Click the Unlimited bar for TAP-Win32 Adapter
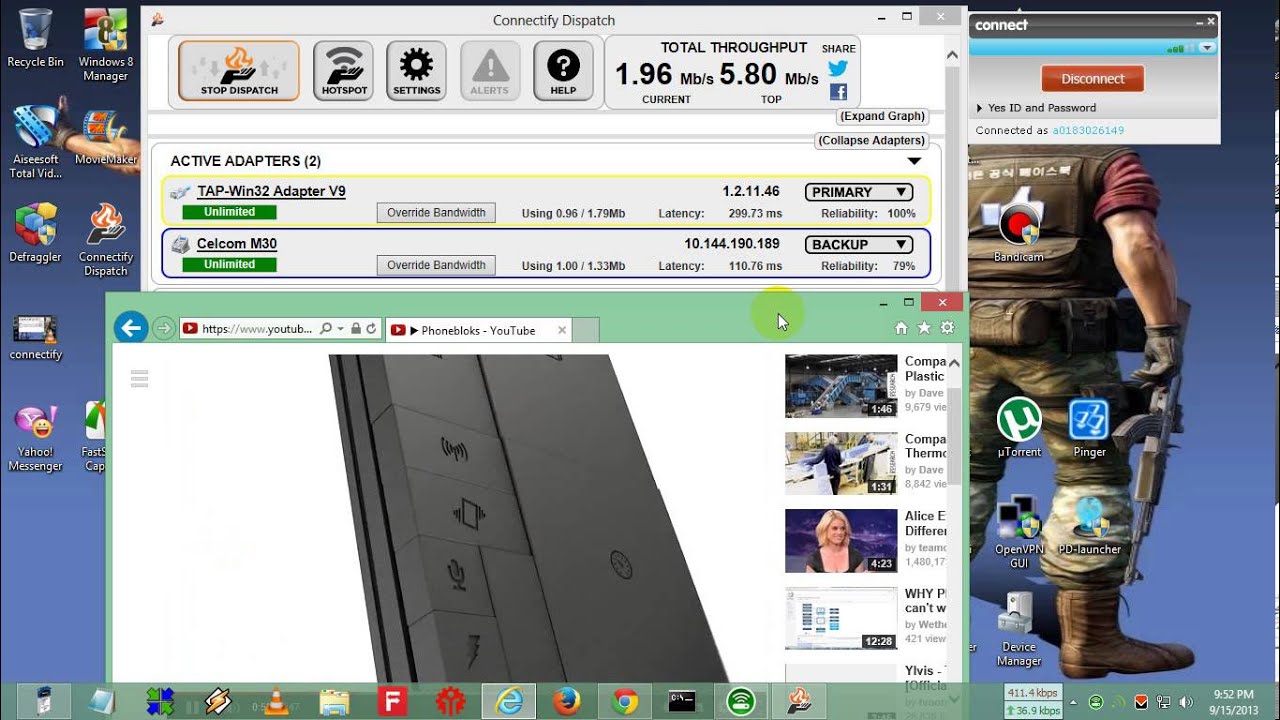 click(x=229, y=212)
